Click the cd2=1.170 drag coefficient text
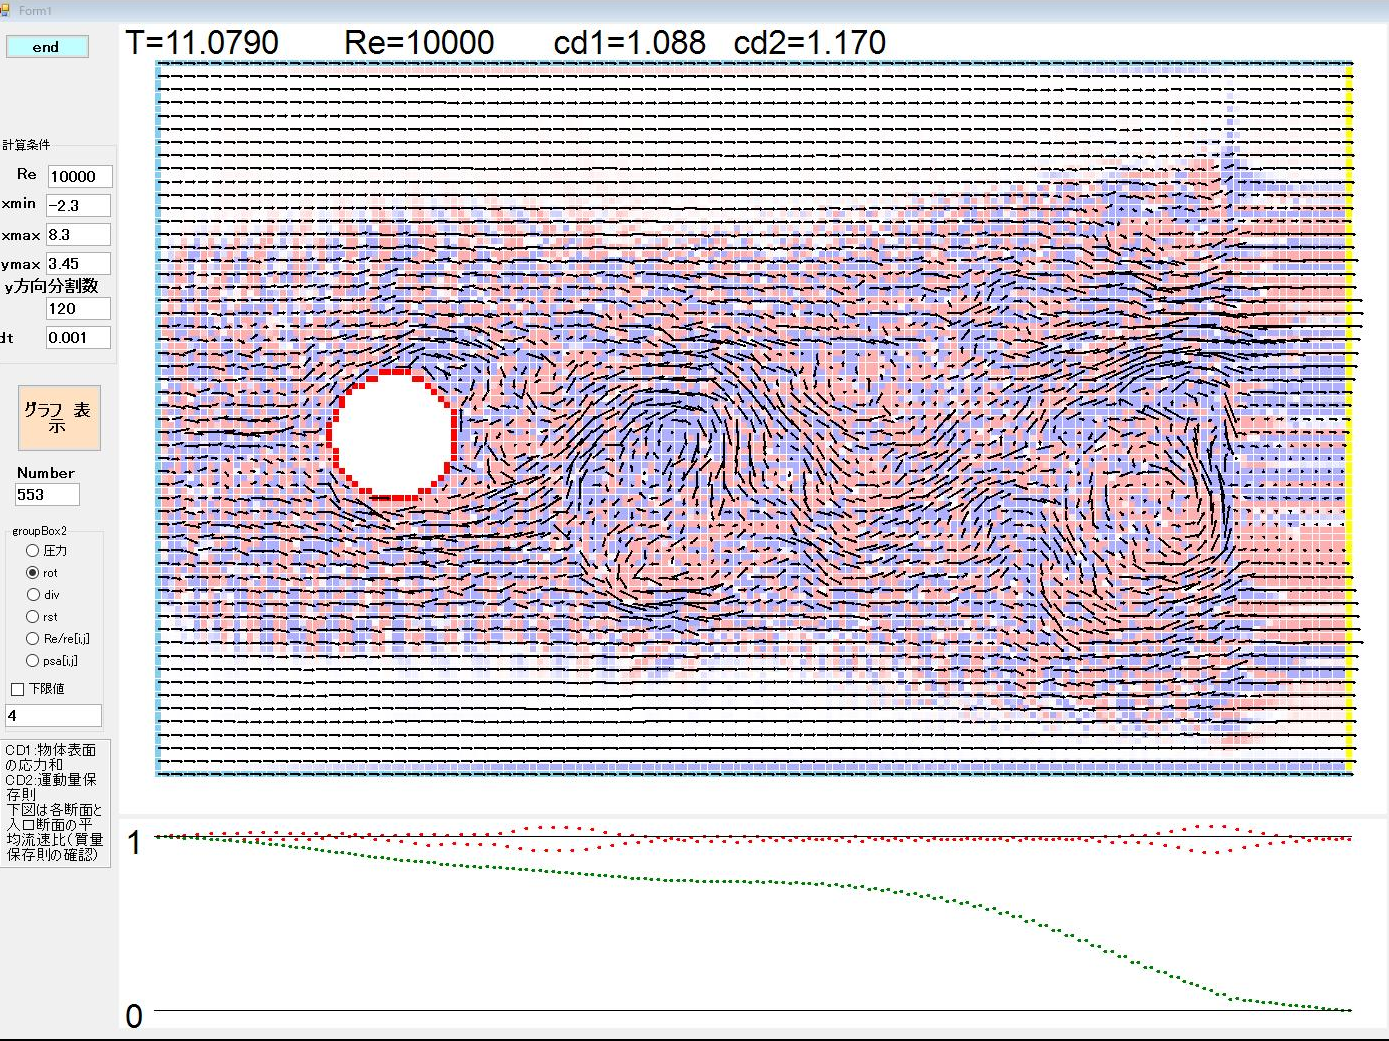Viewport: 1389px width, 1041px height. [x=810, y=43]
